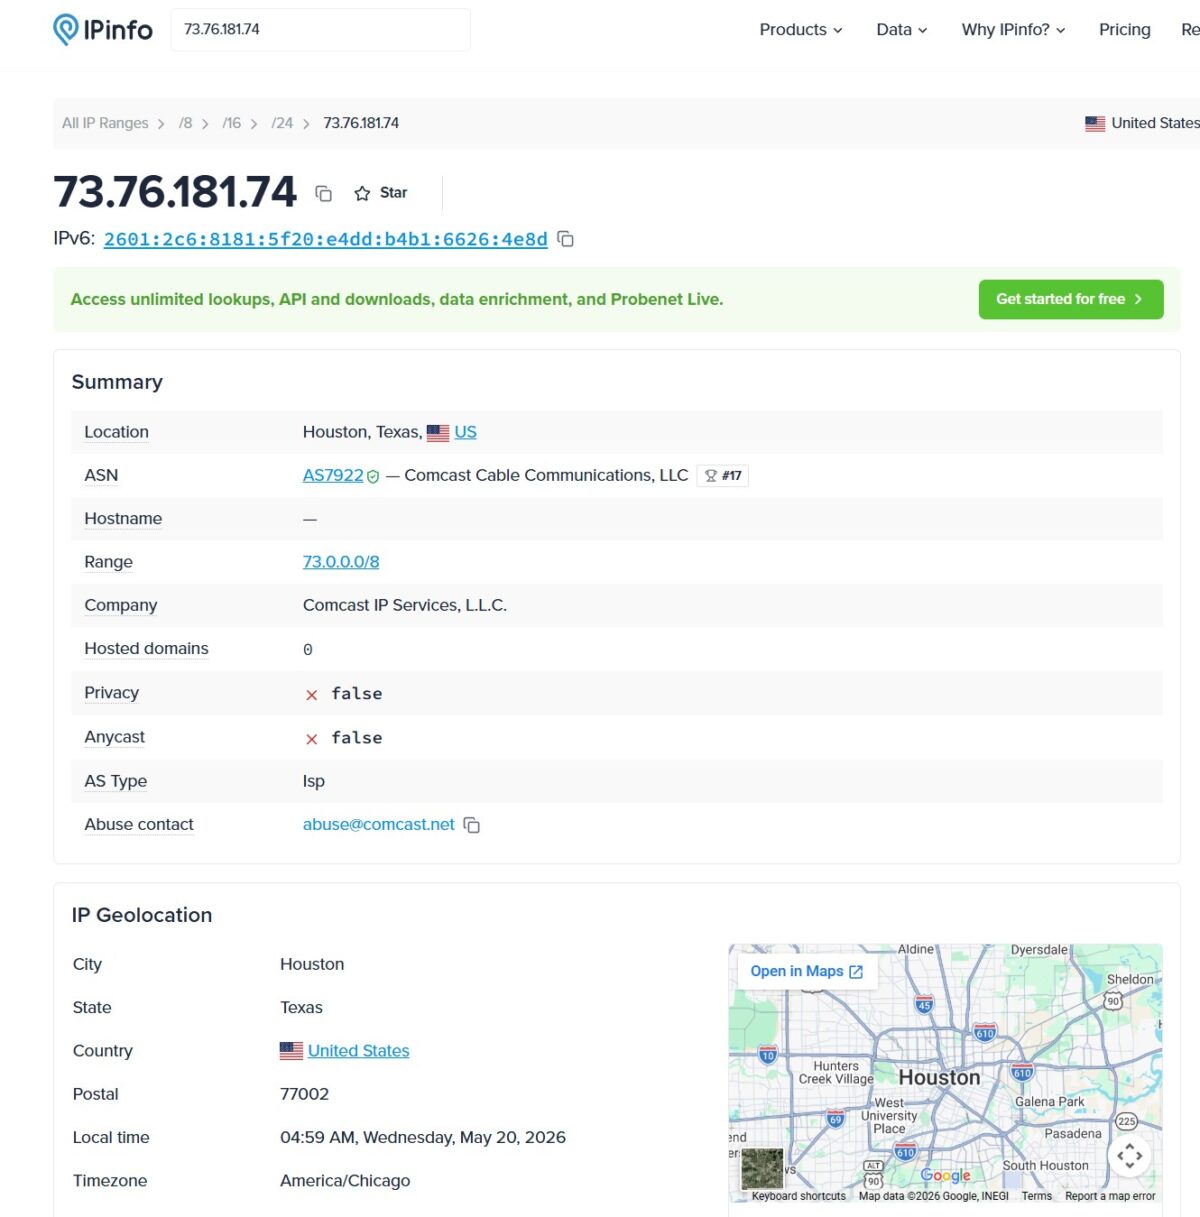Open All IP Ranges breadcrumb

click(105, 123)
